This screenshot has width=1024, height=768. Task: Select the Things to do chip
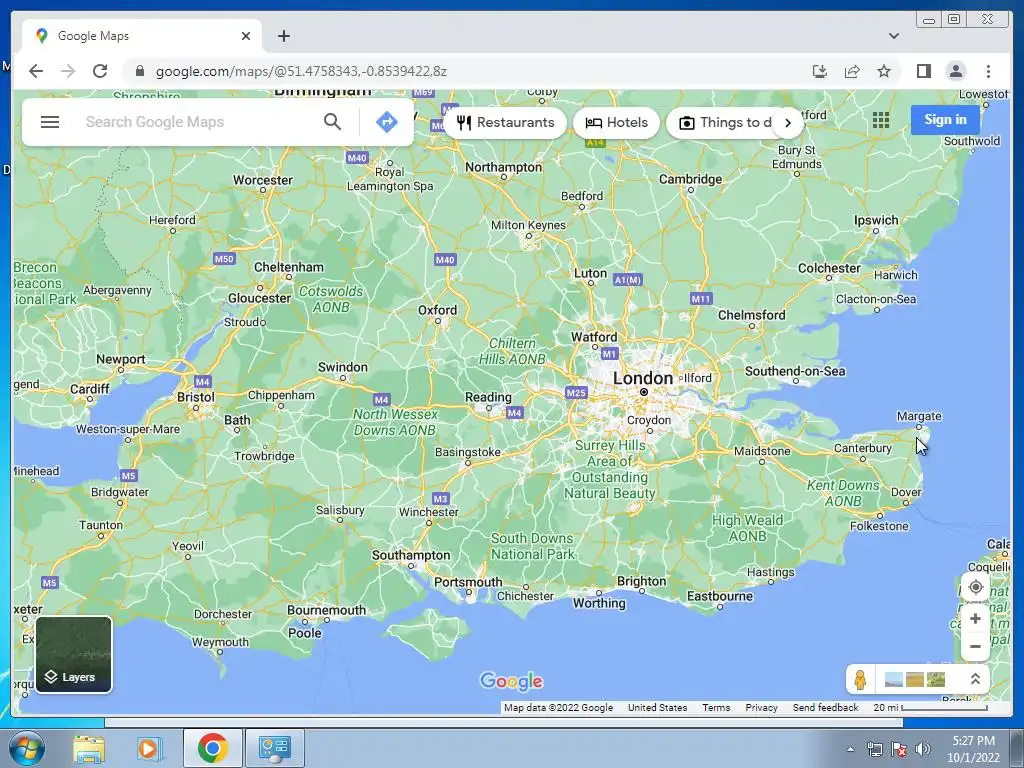coord(725,123)
